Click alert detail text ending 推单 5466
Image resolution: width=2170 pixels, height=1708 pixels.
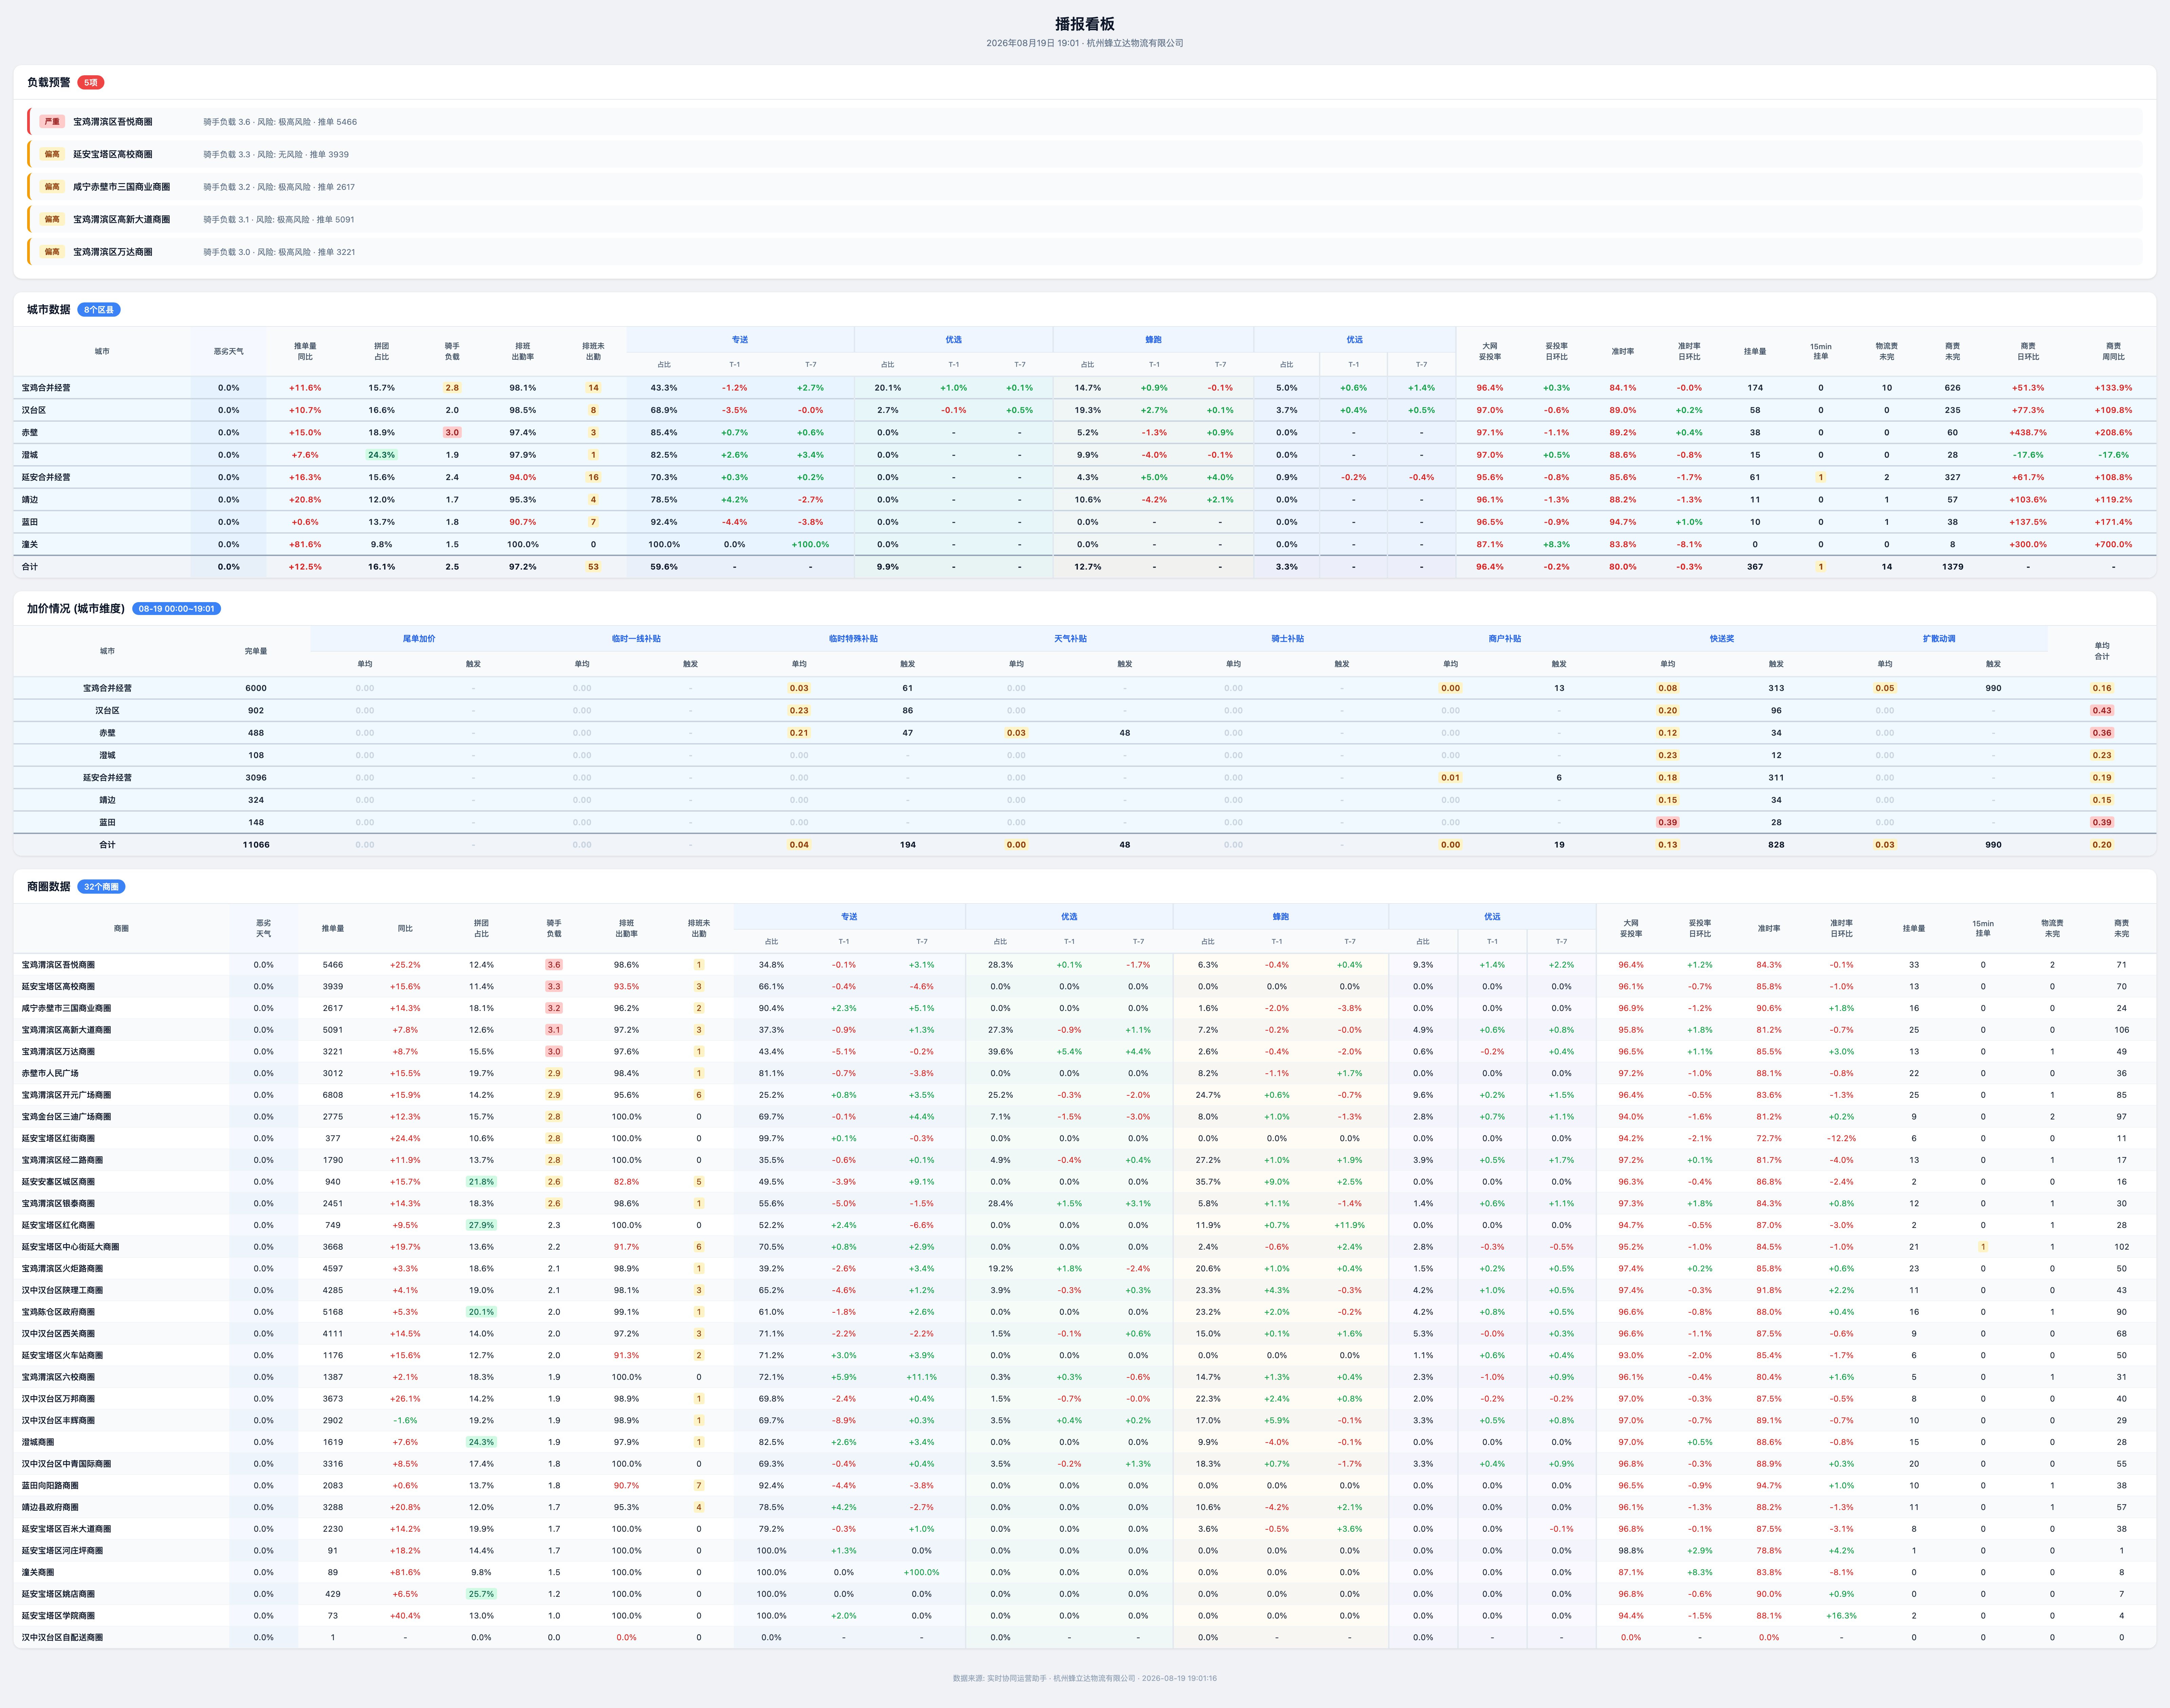280,122
